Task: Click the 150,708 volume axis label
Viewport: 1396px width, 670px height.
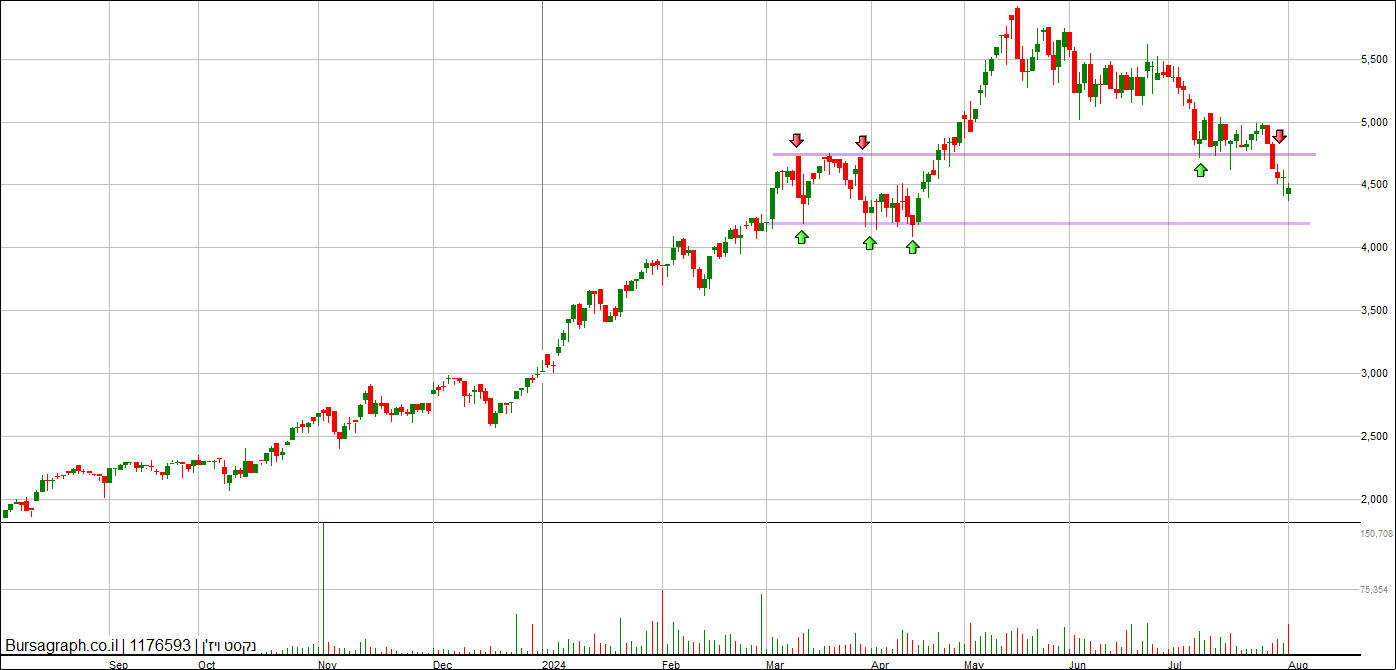Action: click(x=1377, y=534)
